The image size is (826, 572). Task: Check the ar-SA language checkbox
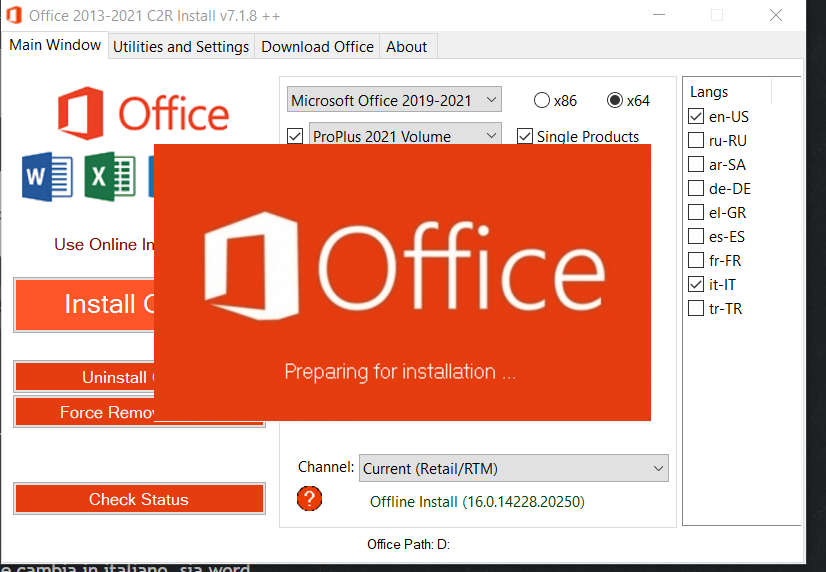click(x=696, y=164)
